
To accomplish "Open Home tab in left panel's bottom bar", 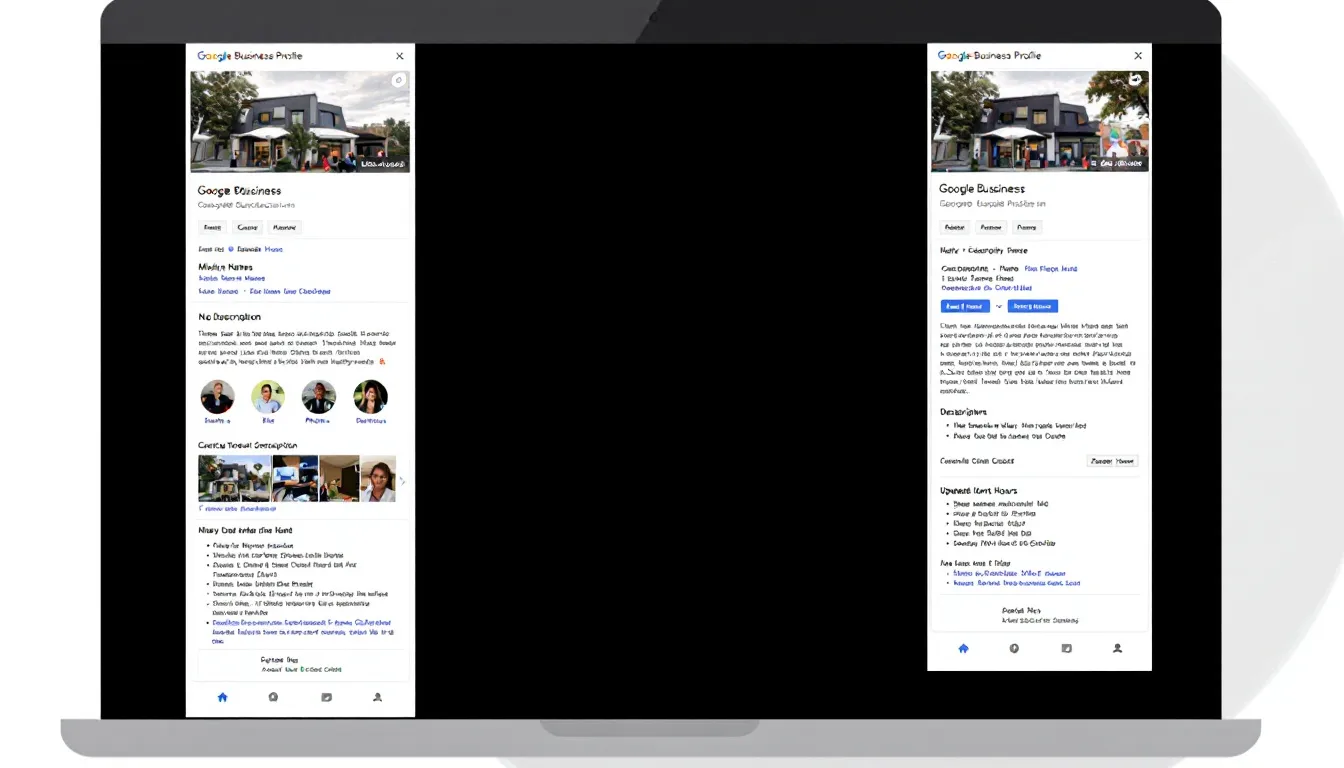I will [x=222, y=697].
